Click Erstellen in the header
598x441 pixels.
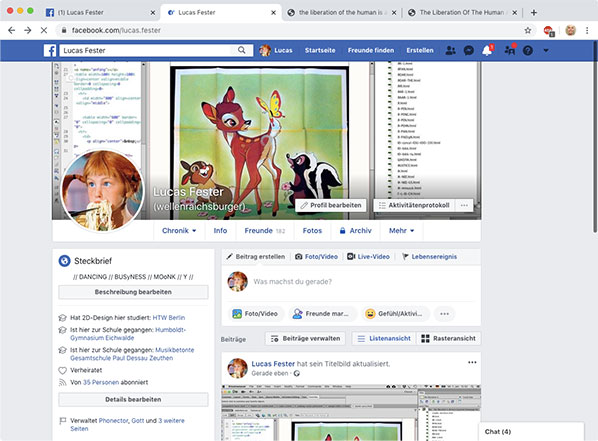420,50
